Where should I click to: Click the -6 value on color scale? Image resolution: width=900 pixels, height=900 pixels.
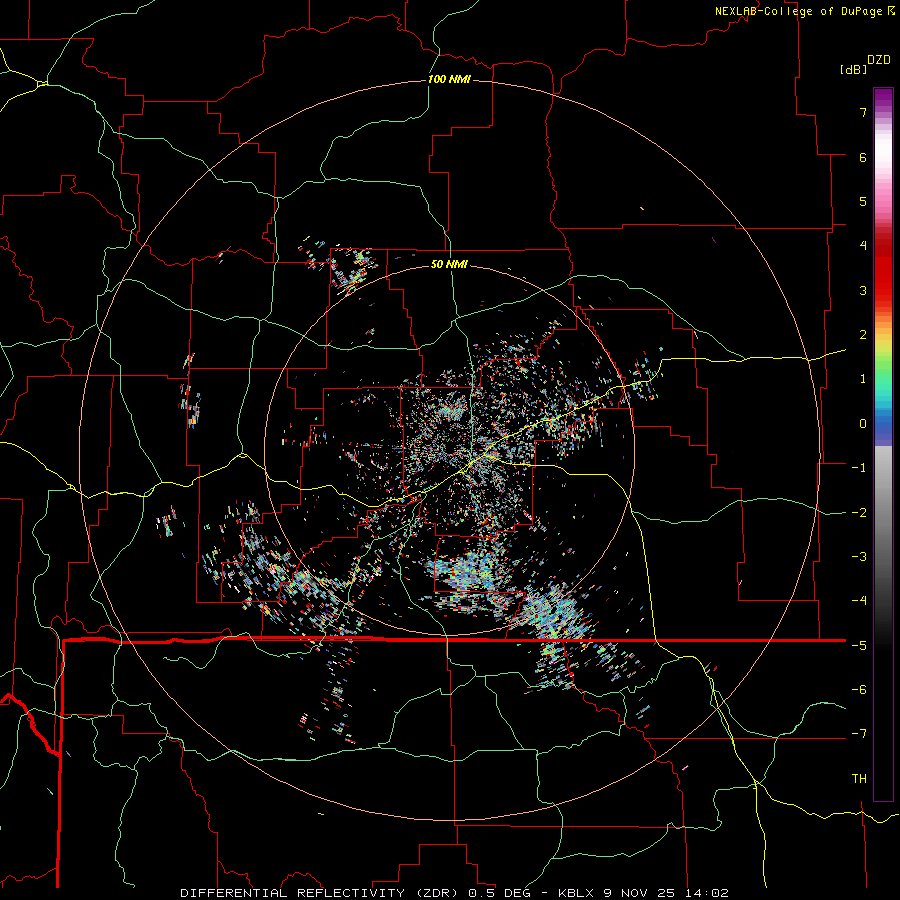pyautogui.click(x=859, y=690)
